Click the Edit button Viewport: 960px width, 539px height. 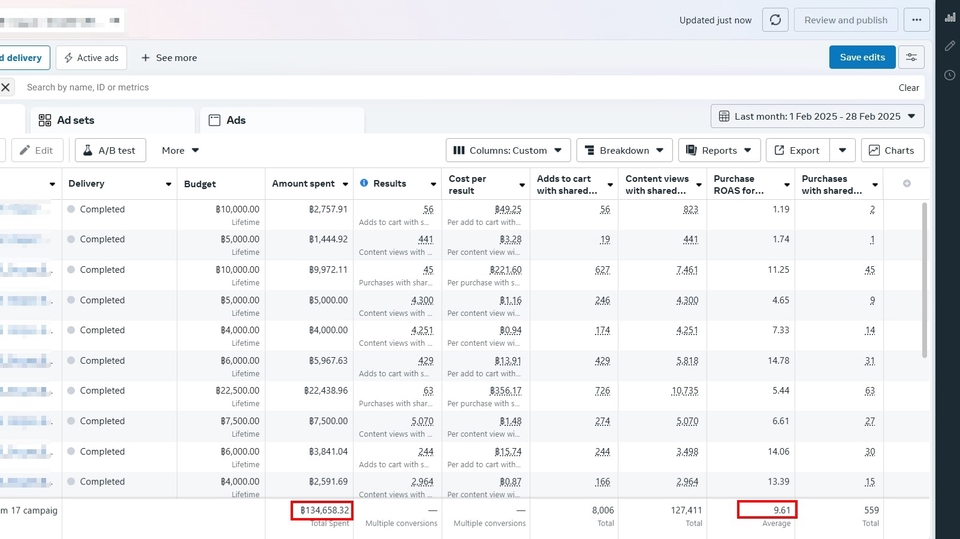(x=37, y=150)
